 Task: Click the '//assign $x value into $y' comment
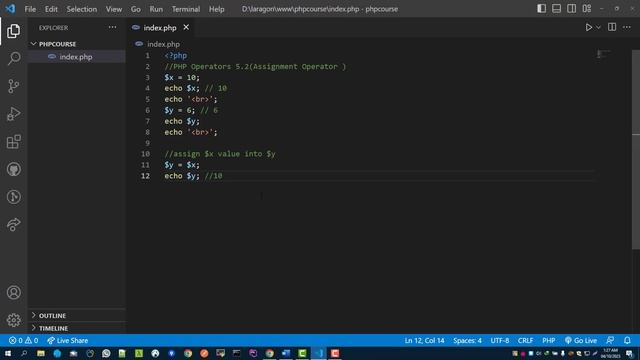220,154
